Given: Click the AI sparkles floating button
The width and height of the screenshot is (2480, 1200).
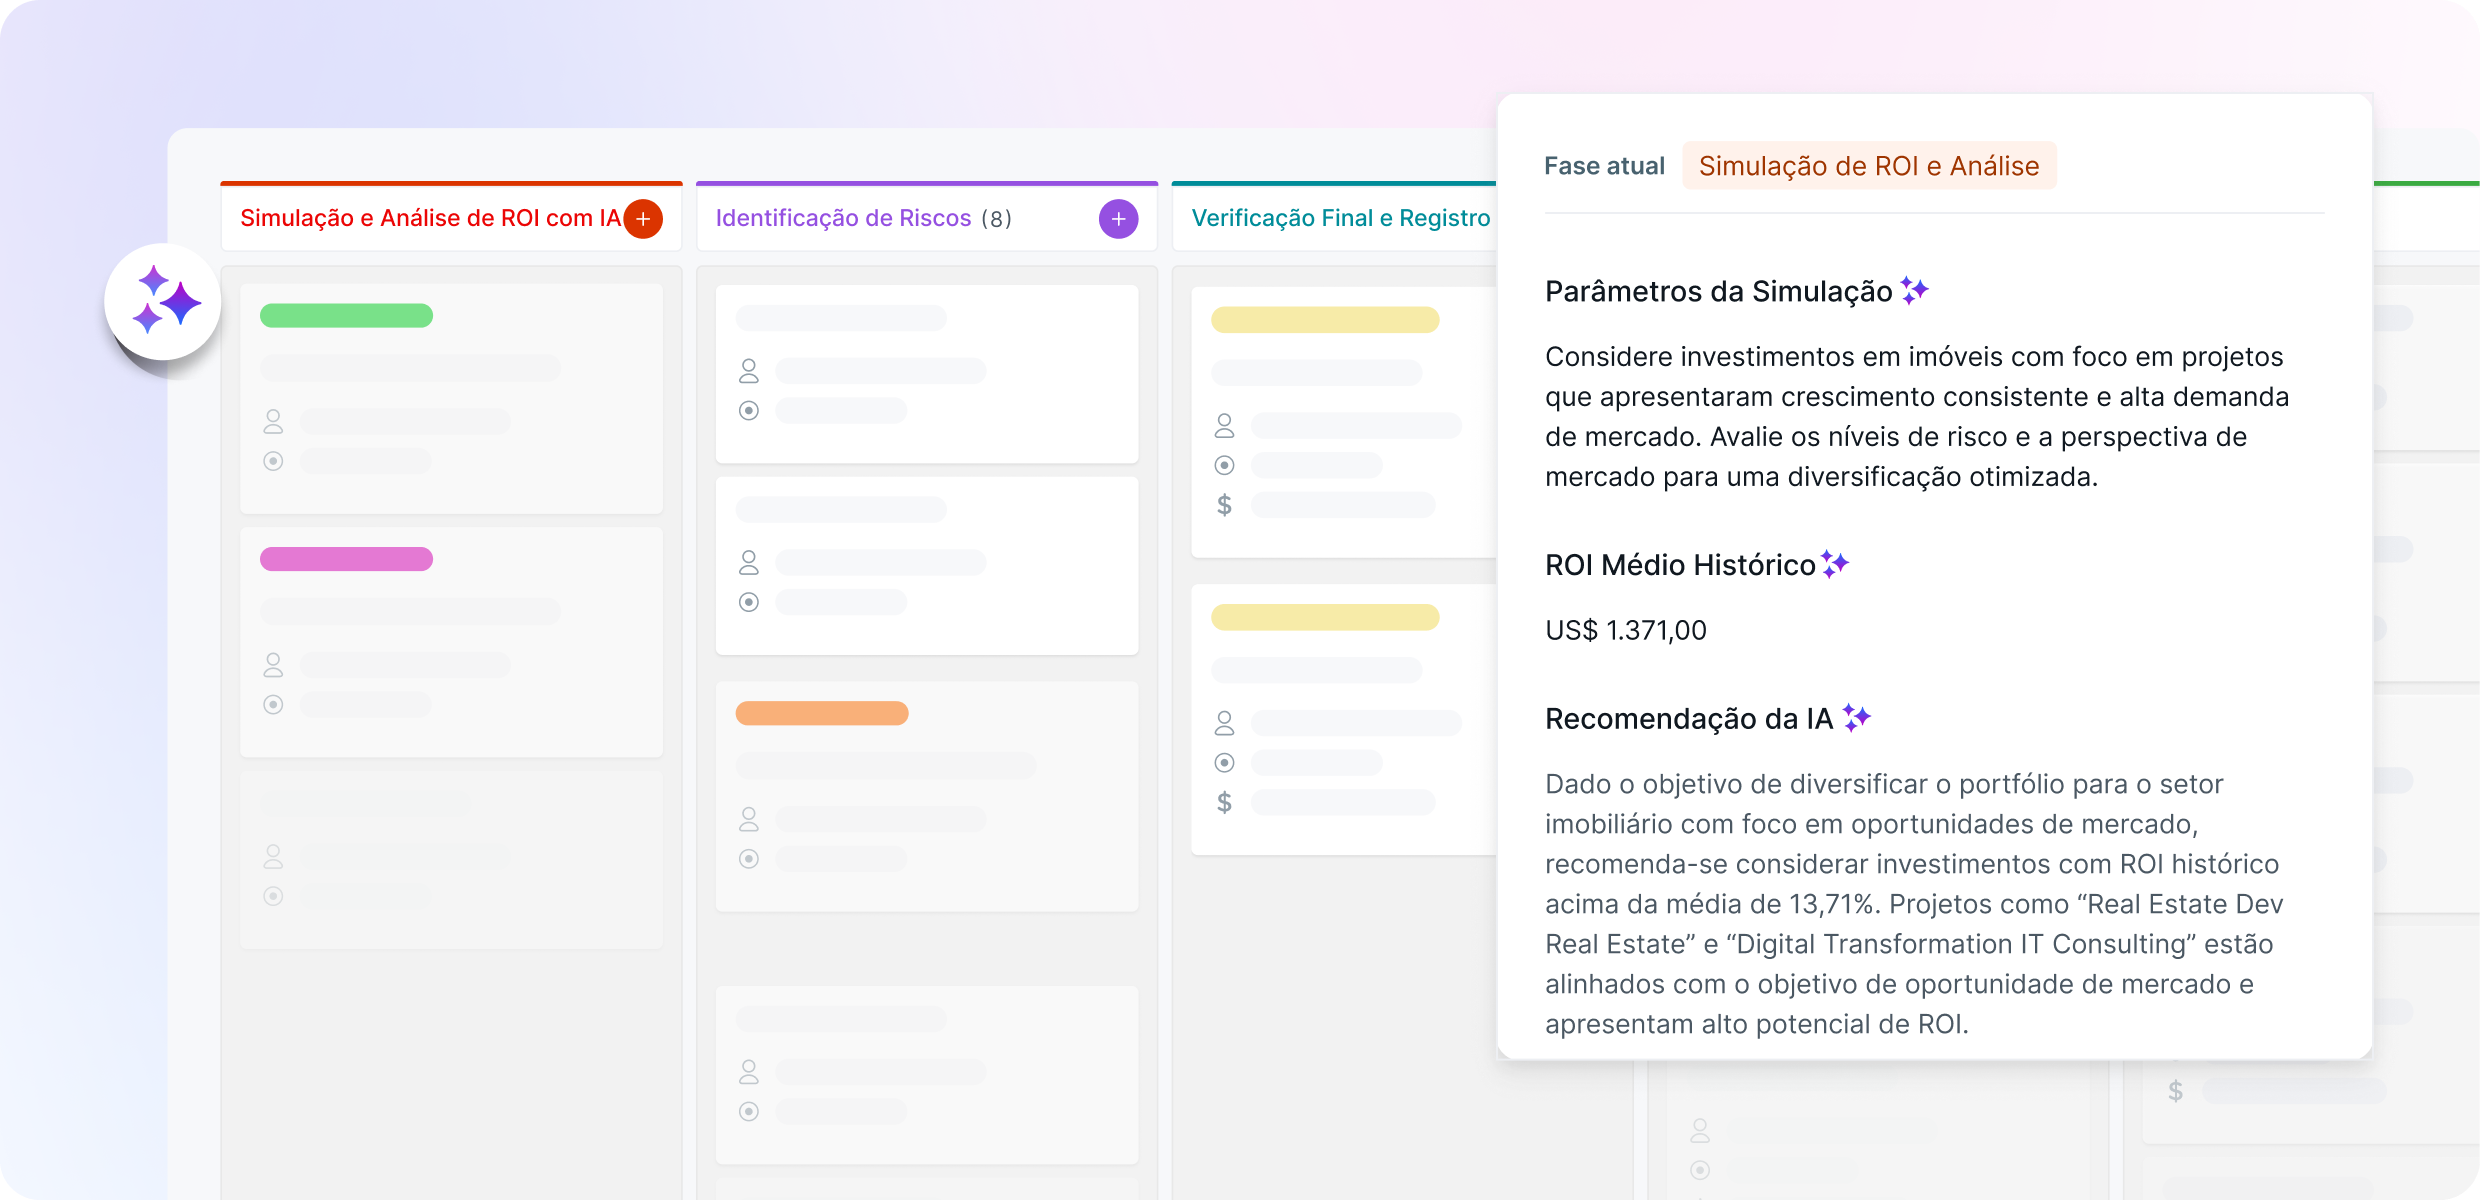Looking at the screenshot, I should pos(163,302).
